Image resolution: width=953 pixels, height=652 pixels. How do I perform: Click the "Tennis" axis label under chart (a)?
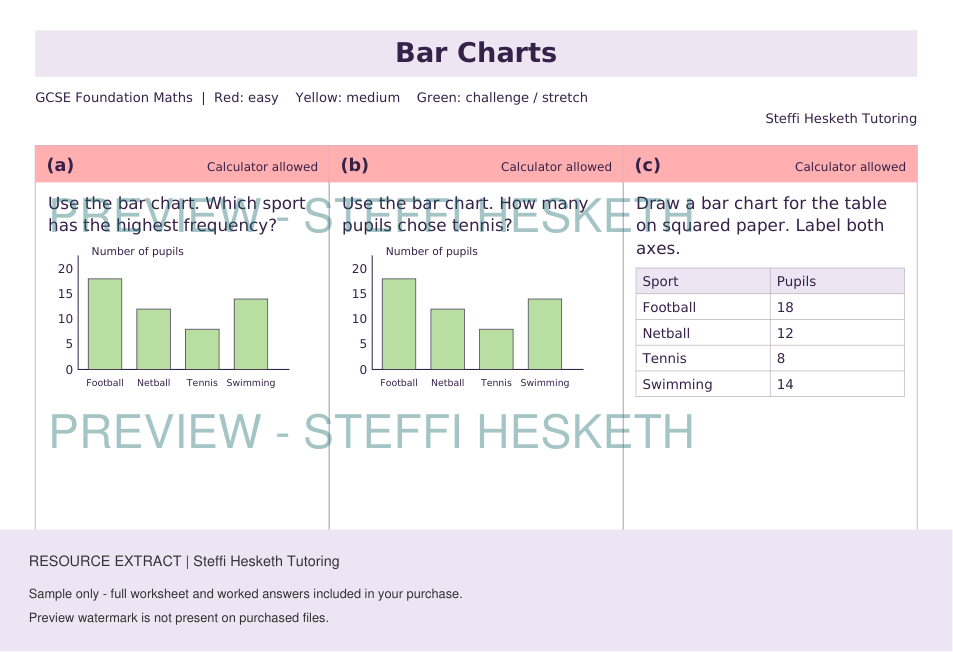202,383
